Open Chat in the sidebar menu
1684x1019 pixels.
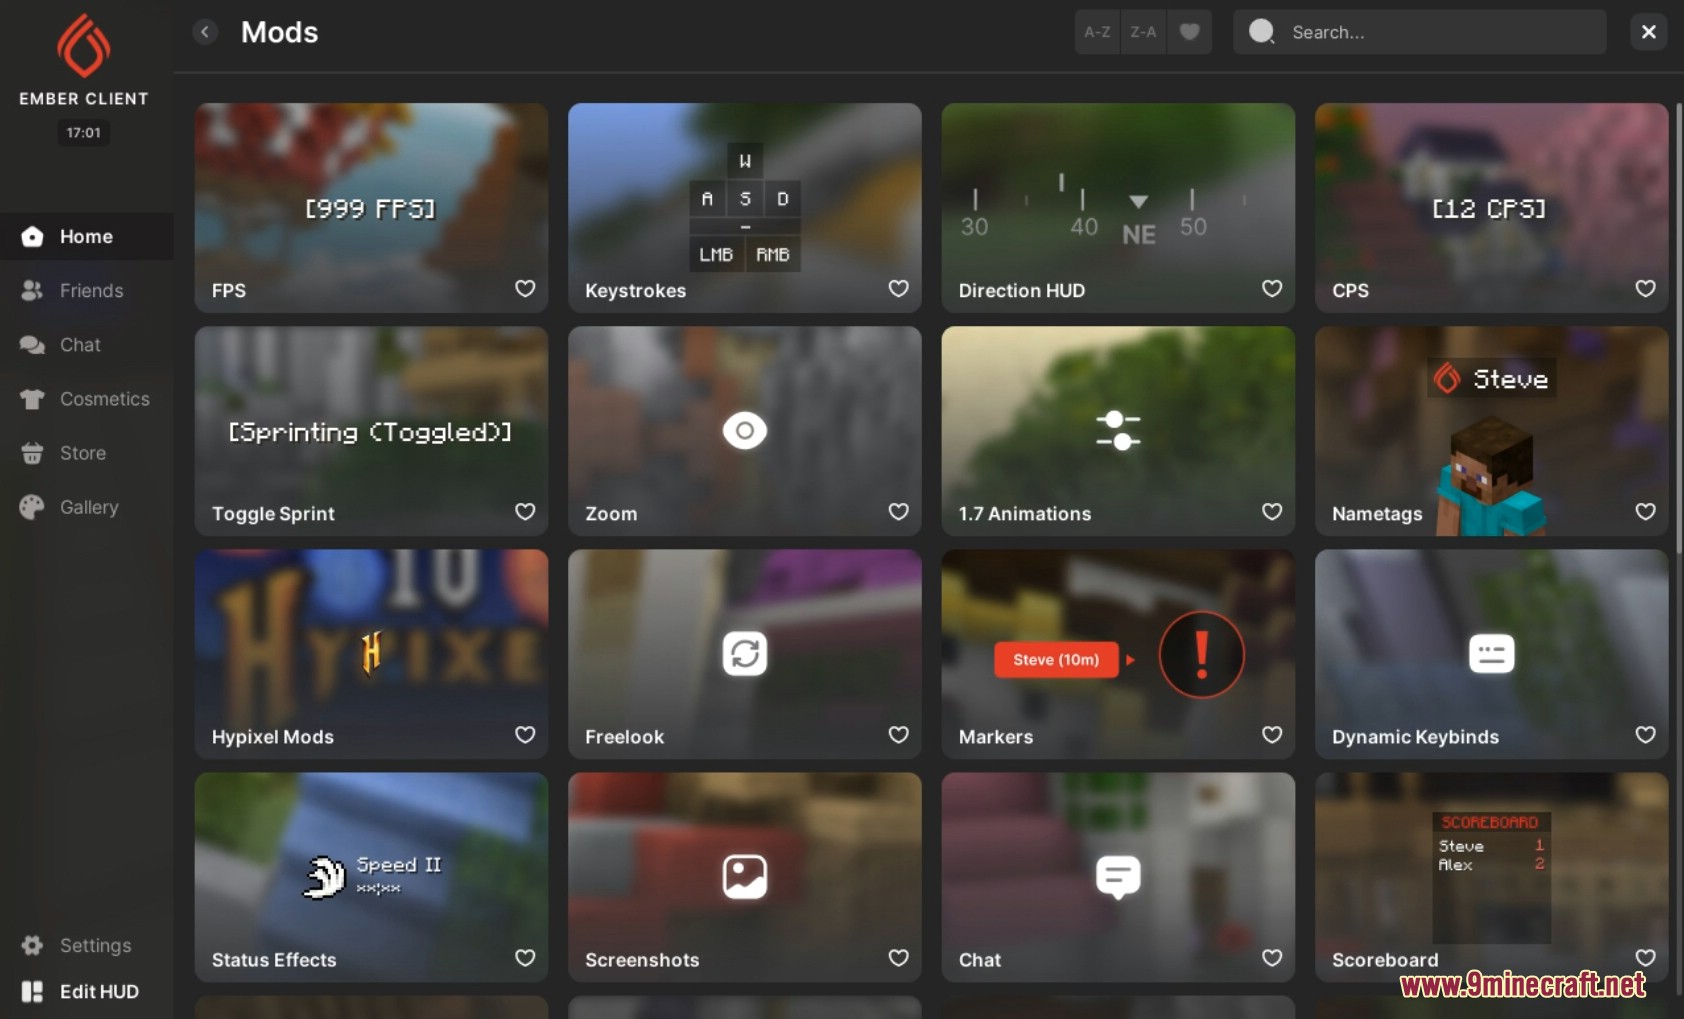[x=87, y=345]
